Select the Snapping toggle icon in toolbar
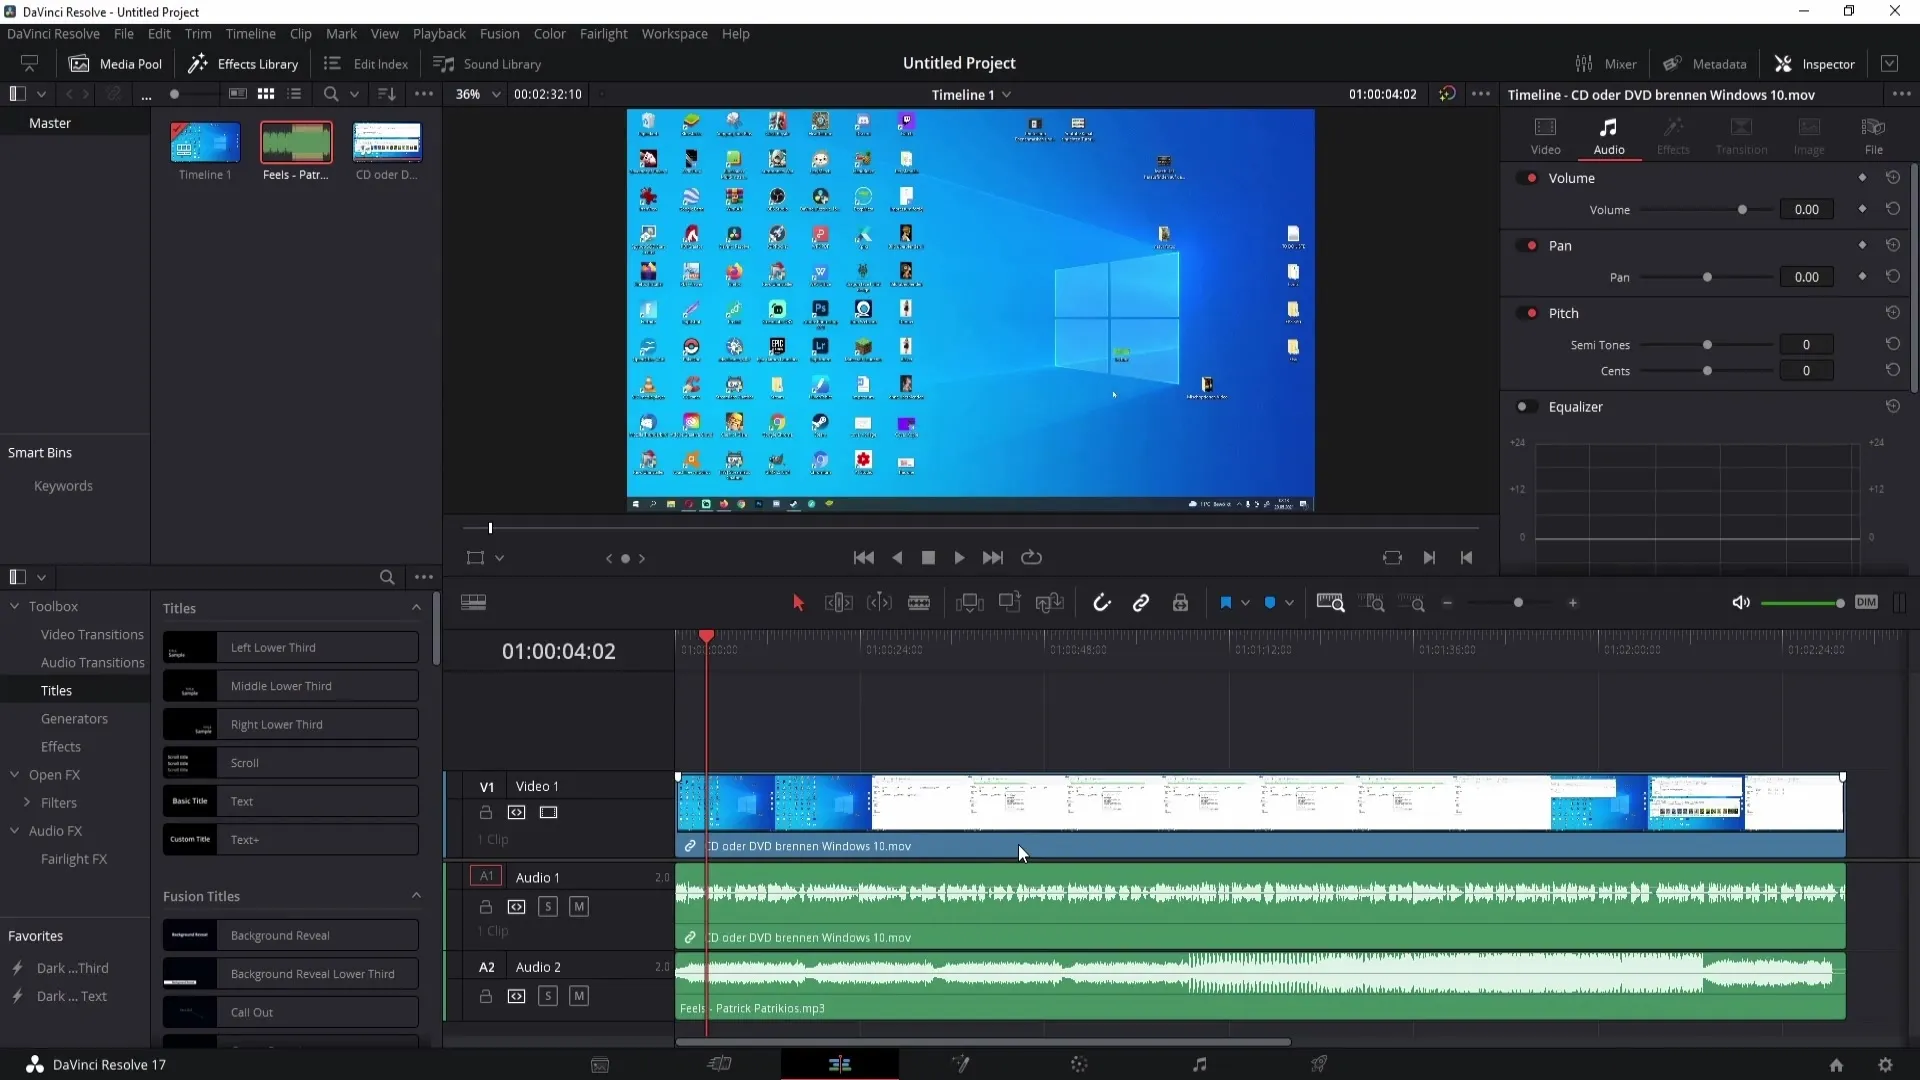1920x1080 pixels. click(1102, 604)
